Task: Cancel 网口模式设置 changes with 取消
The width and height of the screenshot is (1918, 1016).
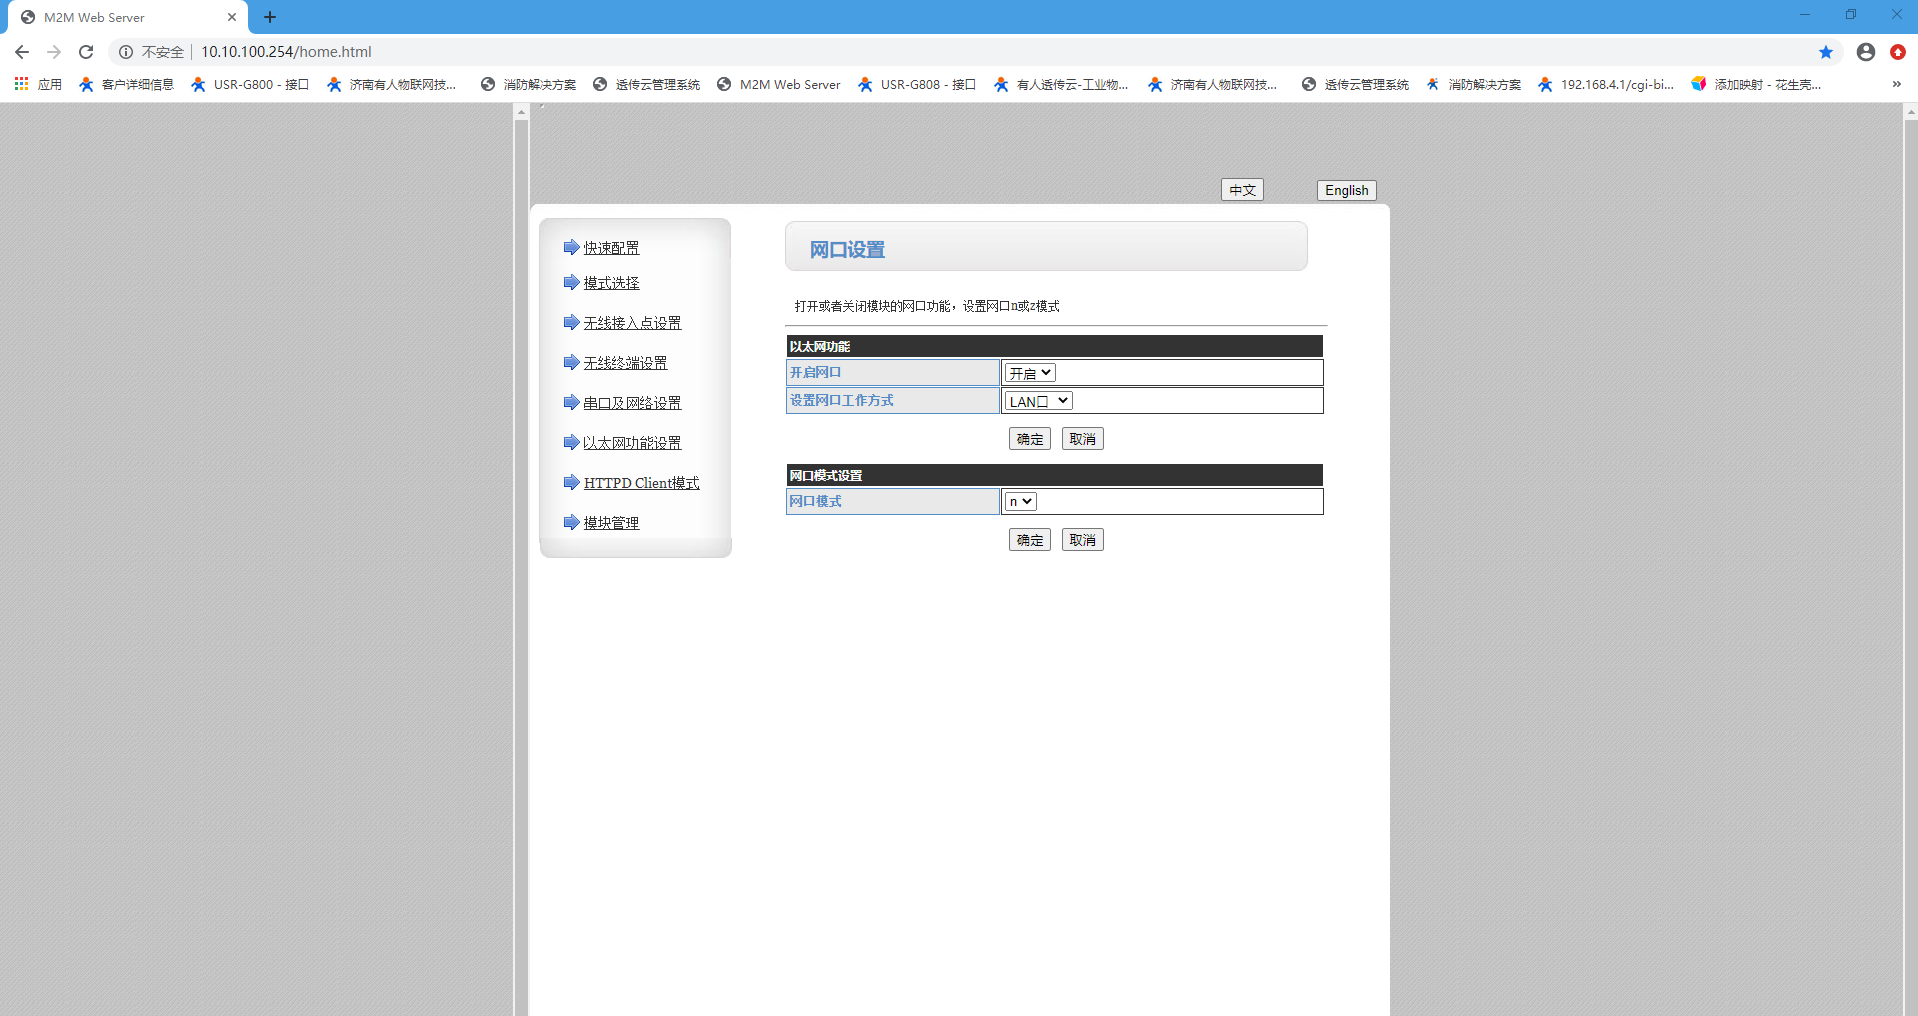Action: (x=1082, y=540)
